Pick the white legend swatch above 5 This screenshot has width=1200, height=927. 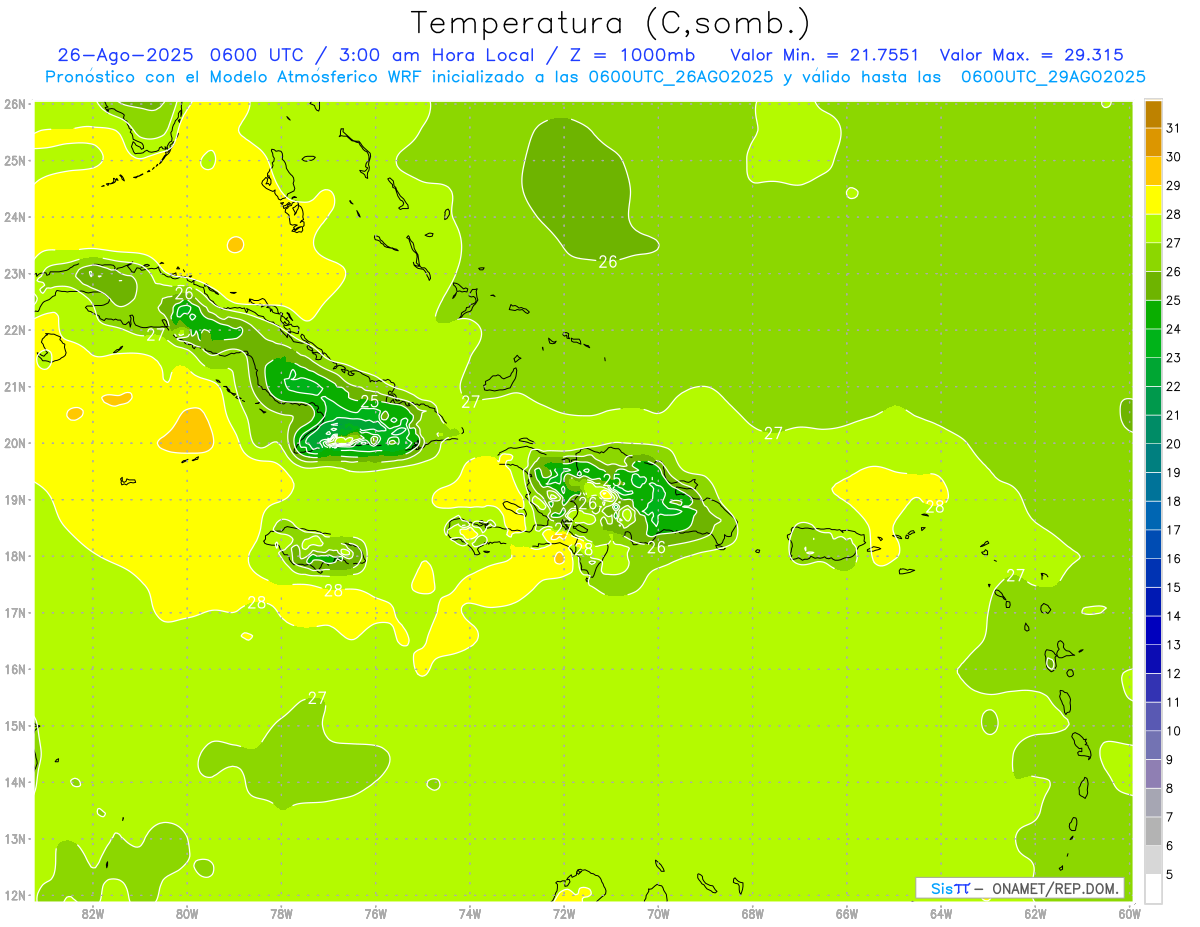tap(1153, 888)
